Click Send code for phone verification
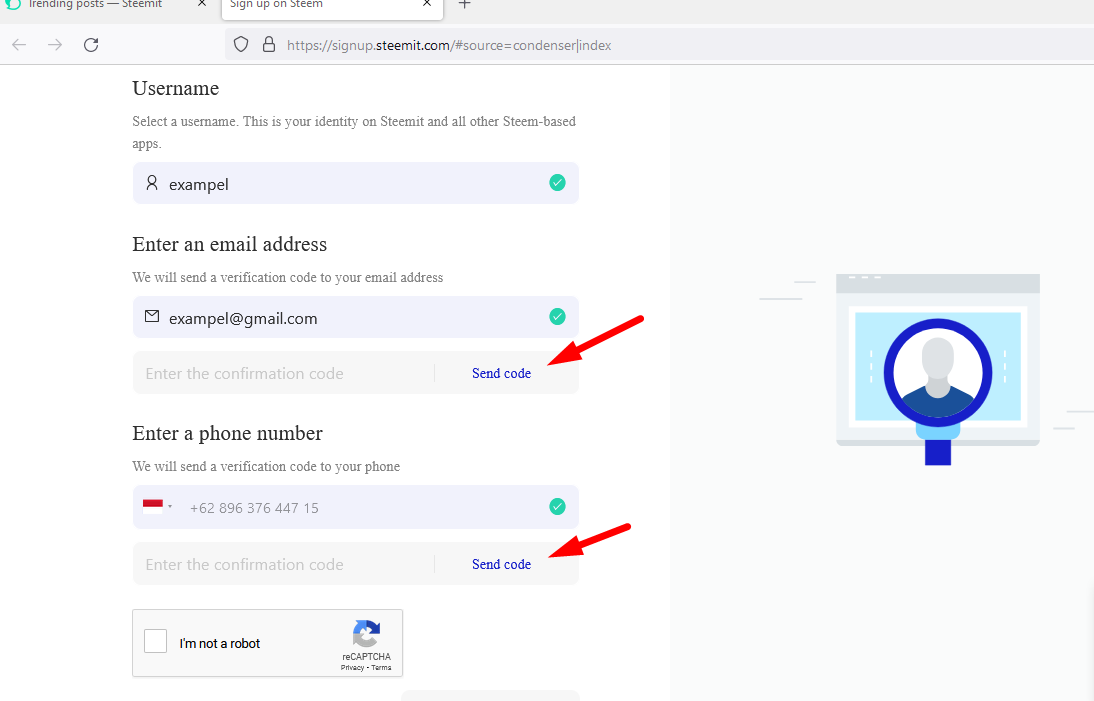The height and width of the screenshot is (701, 1094). (x=501, y=564)
